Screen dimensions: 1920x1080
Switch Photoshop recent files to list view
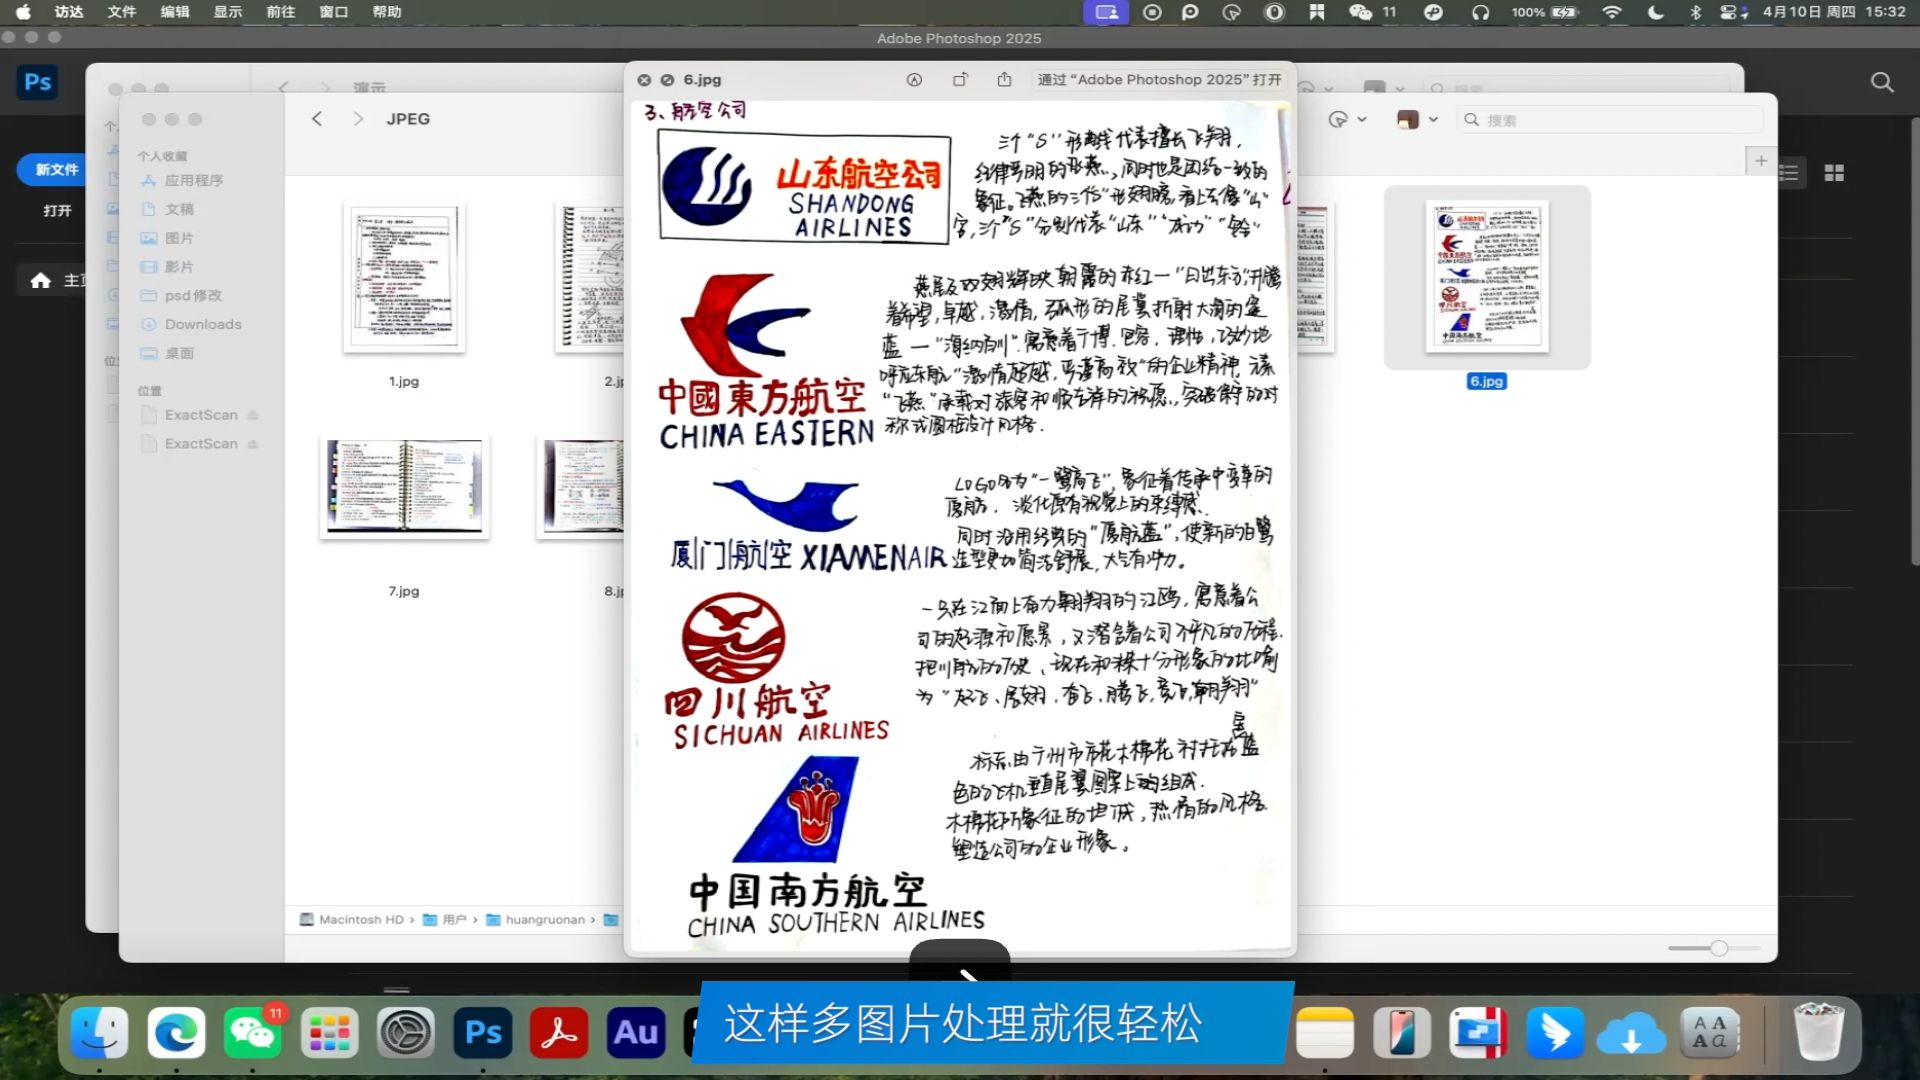(x=1789, y=174)
